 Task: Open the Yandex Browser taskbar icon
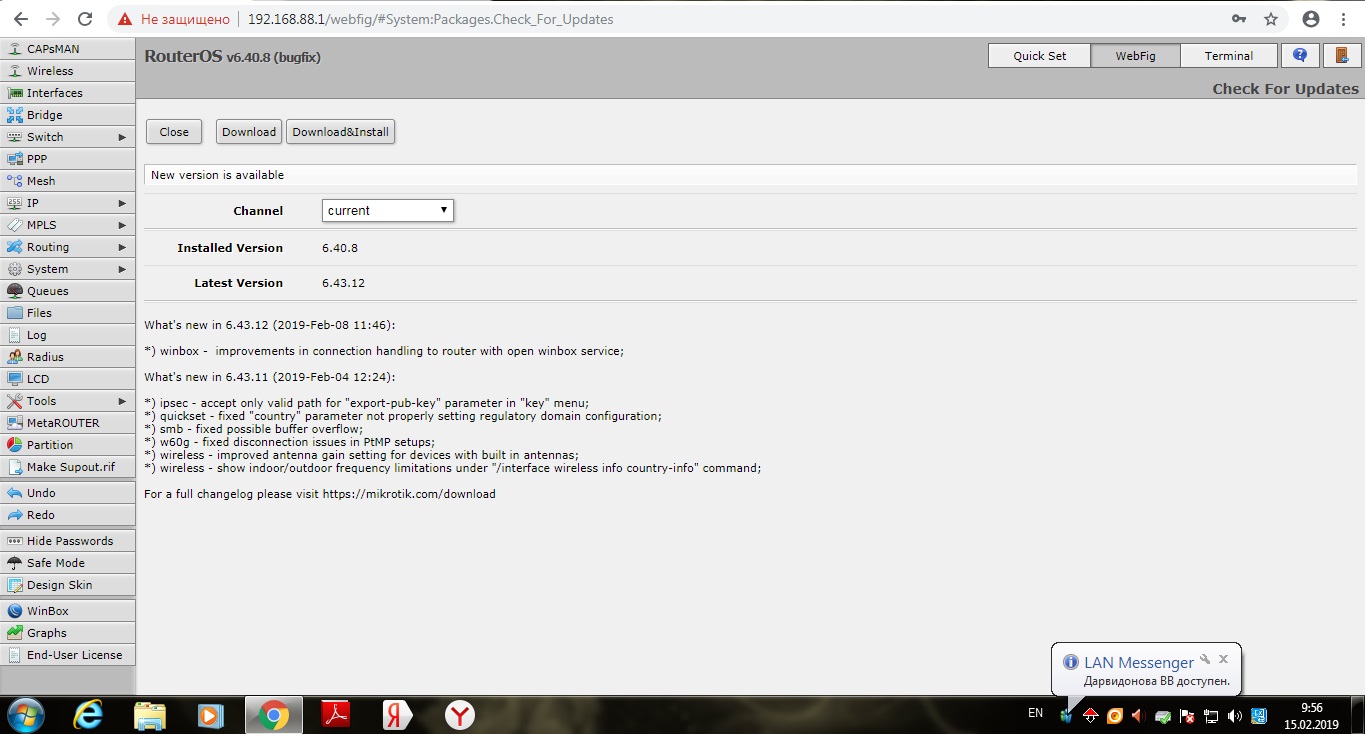[x=459, y=715]
